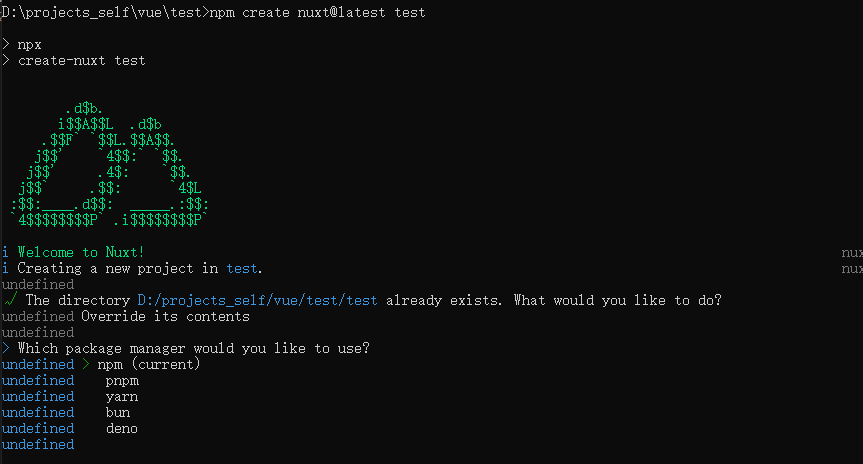Click the D:\projects_self\vue\test prompt path
This screenshot has height=464, width=863.
click(x=102, y=12)
